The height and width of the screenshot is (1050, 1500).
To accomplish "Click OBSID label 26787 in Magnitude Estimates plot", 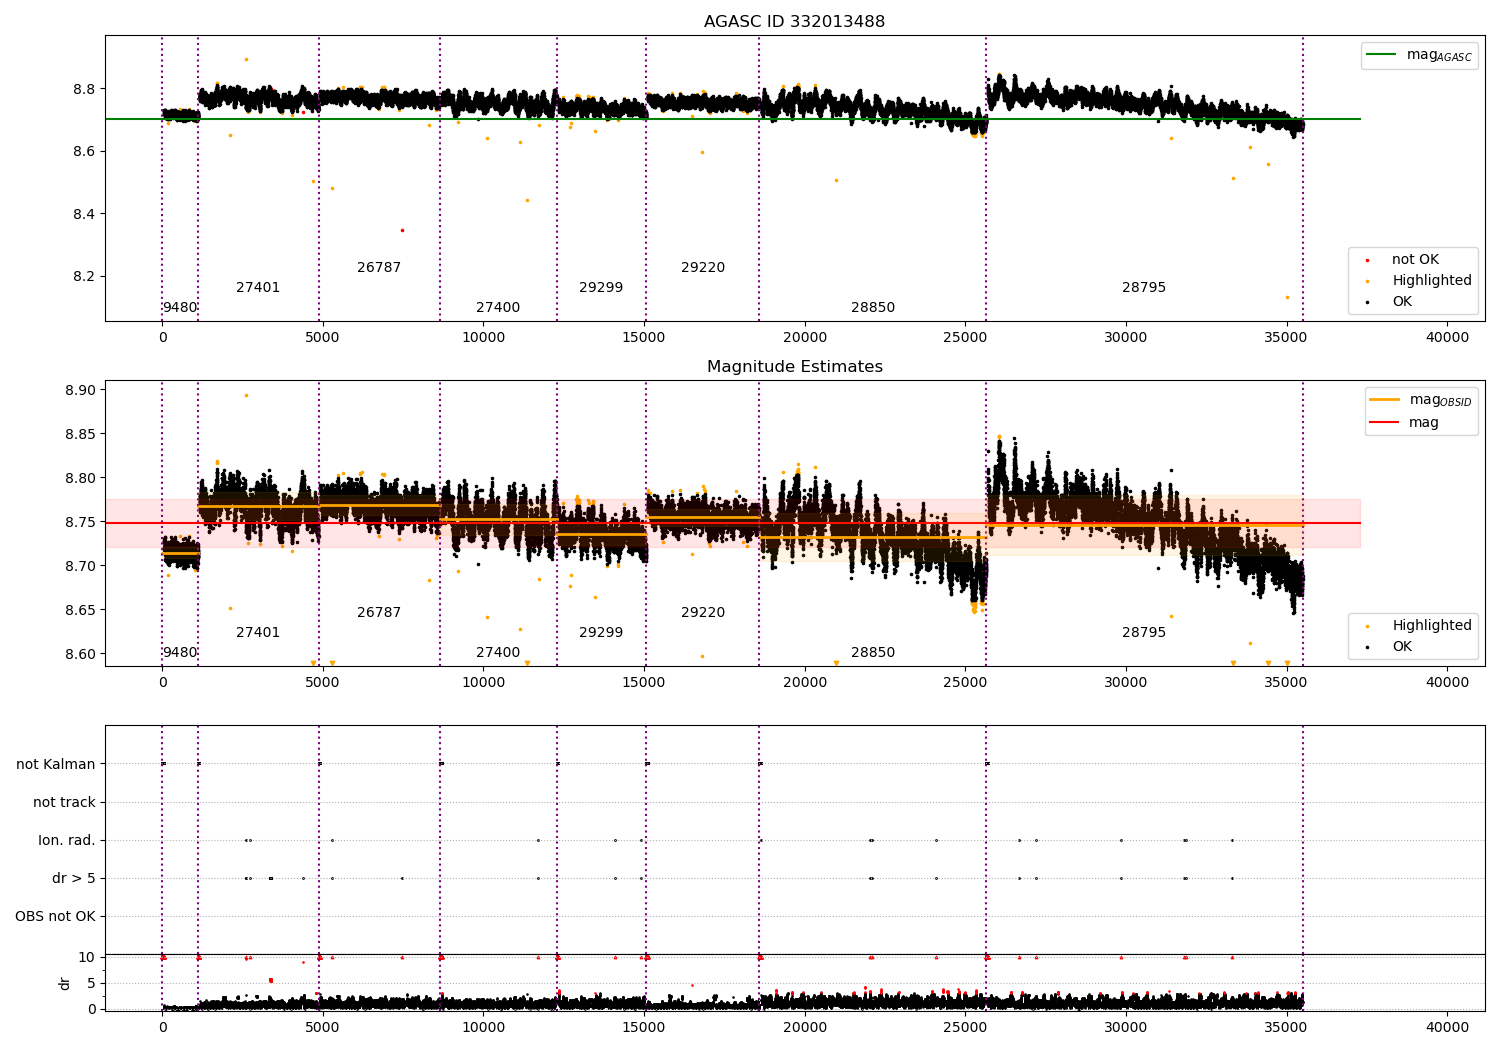I will tap(379, 612).
